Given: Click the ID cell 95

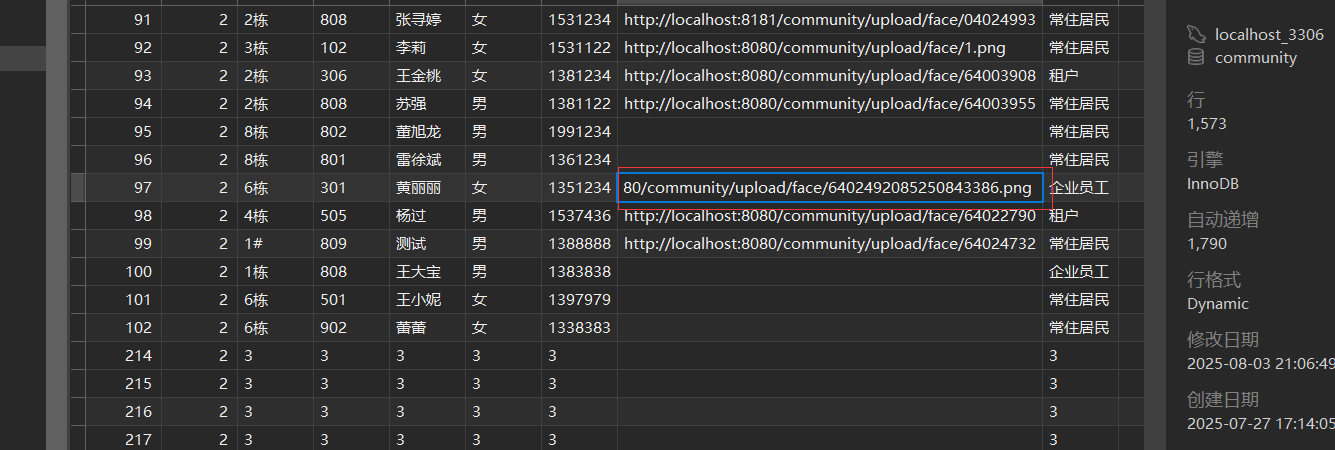Looking at the screenshot, I should click(x=123, y=132).
